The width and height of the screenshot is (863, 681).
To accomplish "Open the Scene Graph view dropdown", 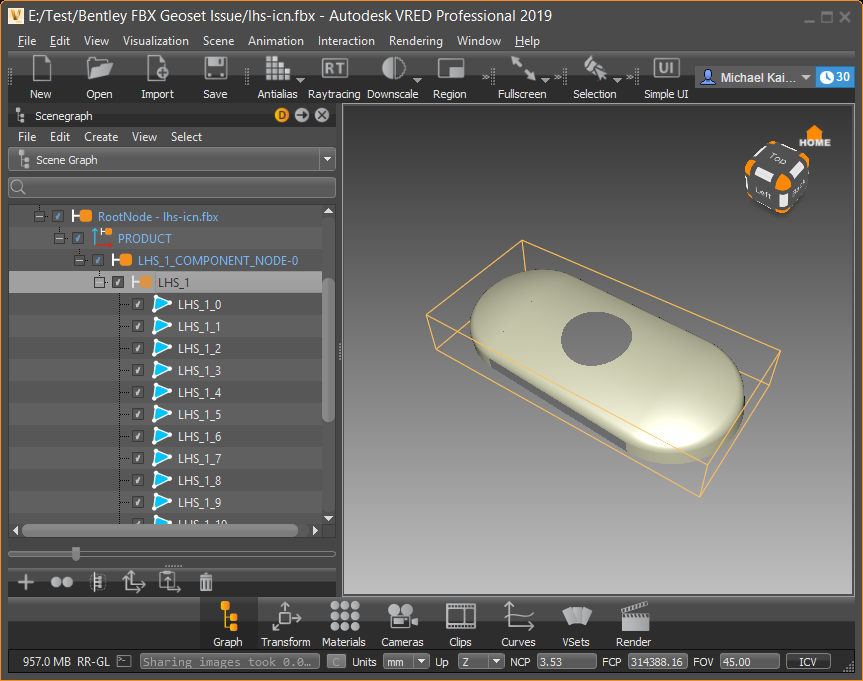I will 327,159.
